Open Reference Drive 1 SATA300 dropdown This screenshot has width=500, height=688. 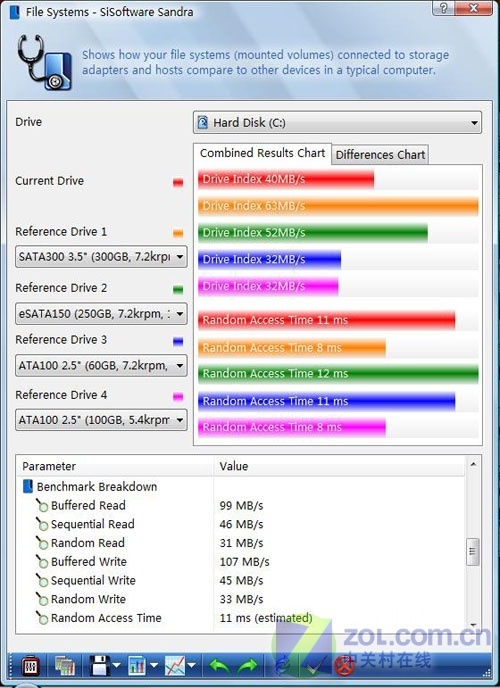pyautogui.click(x=101, y=257)
